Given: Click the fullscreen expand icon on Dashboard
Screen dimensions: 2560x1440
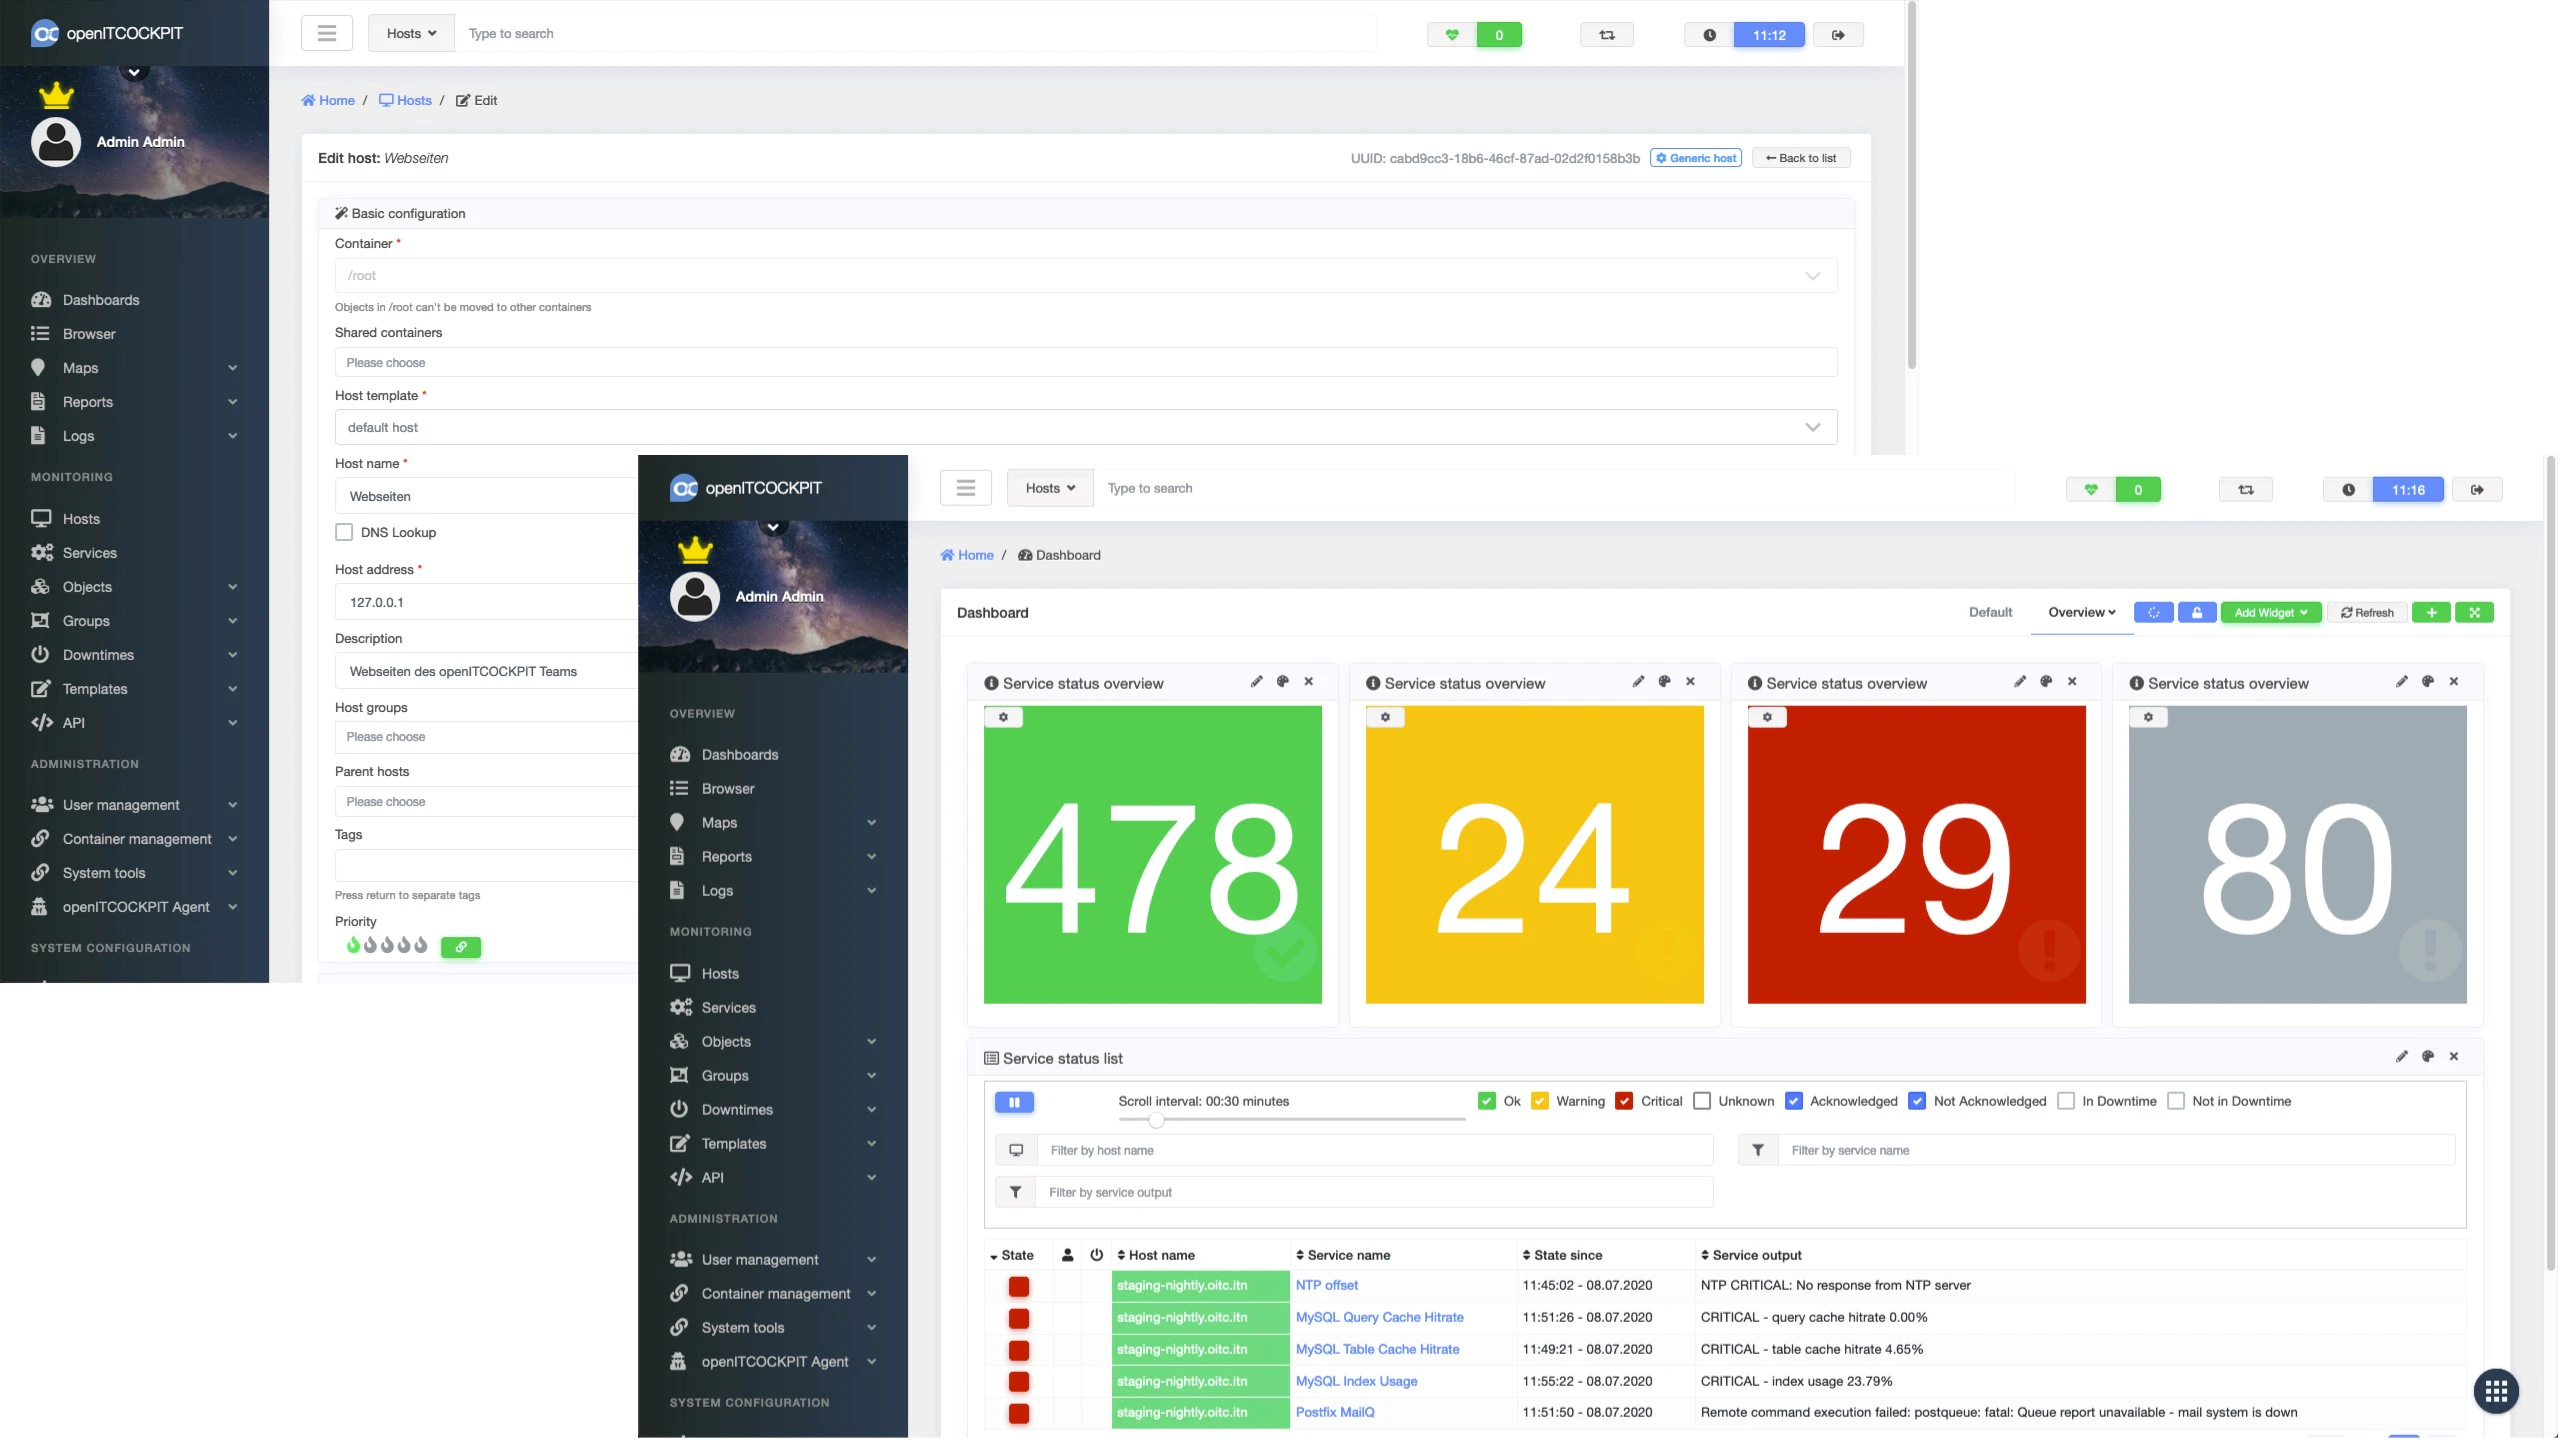Looking at the screenshot, I should (x=2474, y=613).
